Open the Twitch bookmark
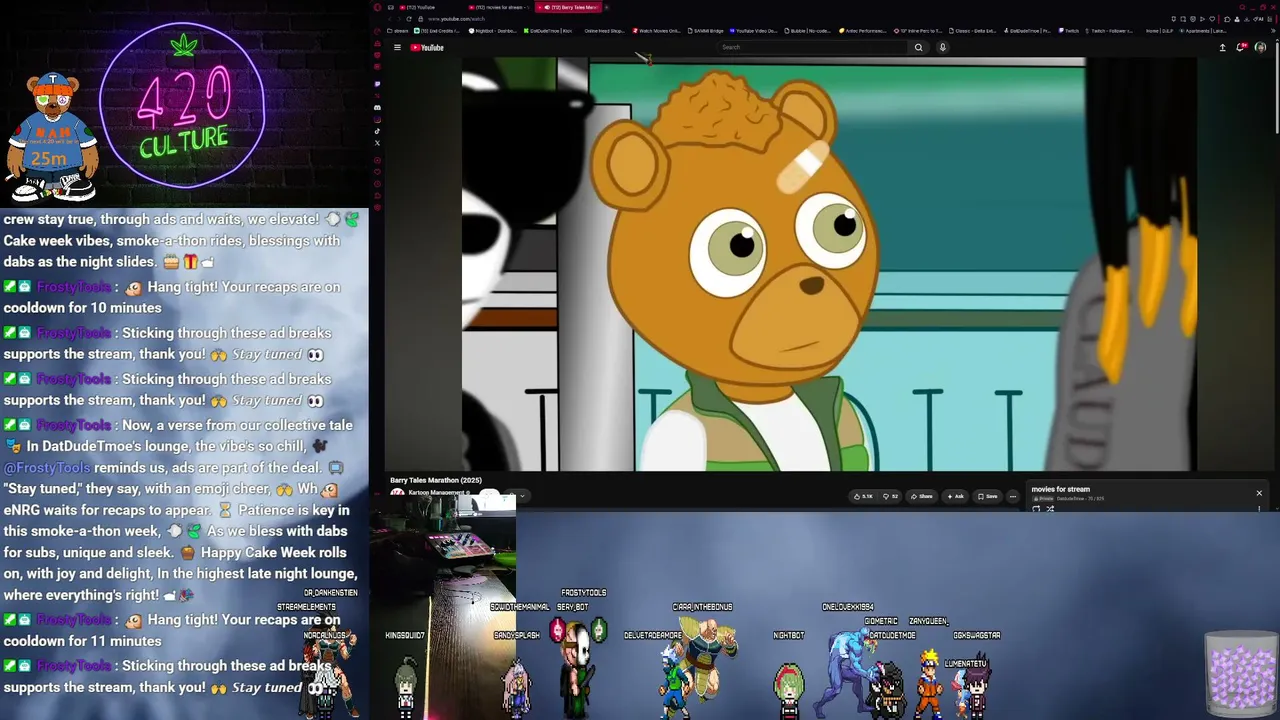1280x720 pixels. click(x=1069, y=31)
